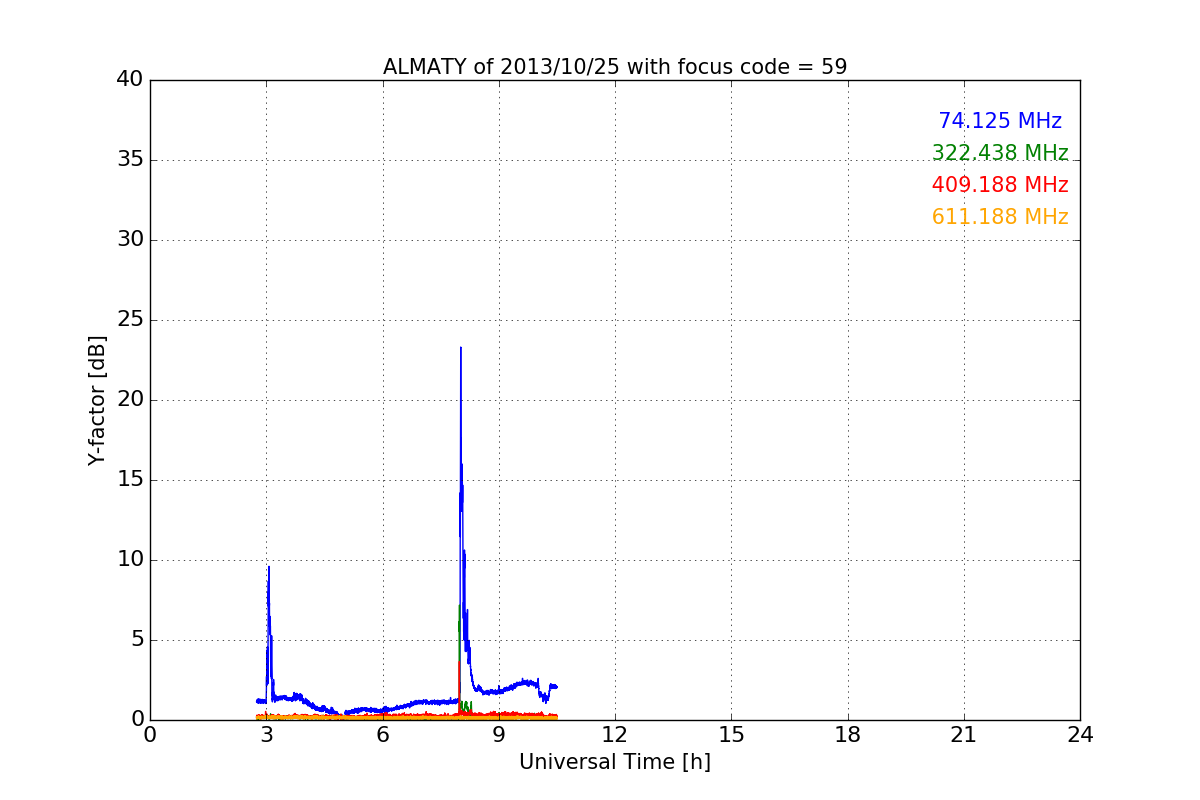Click y-axis tick label 35

coord(129,160)
